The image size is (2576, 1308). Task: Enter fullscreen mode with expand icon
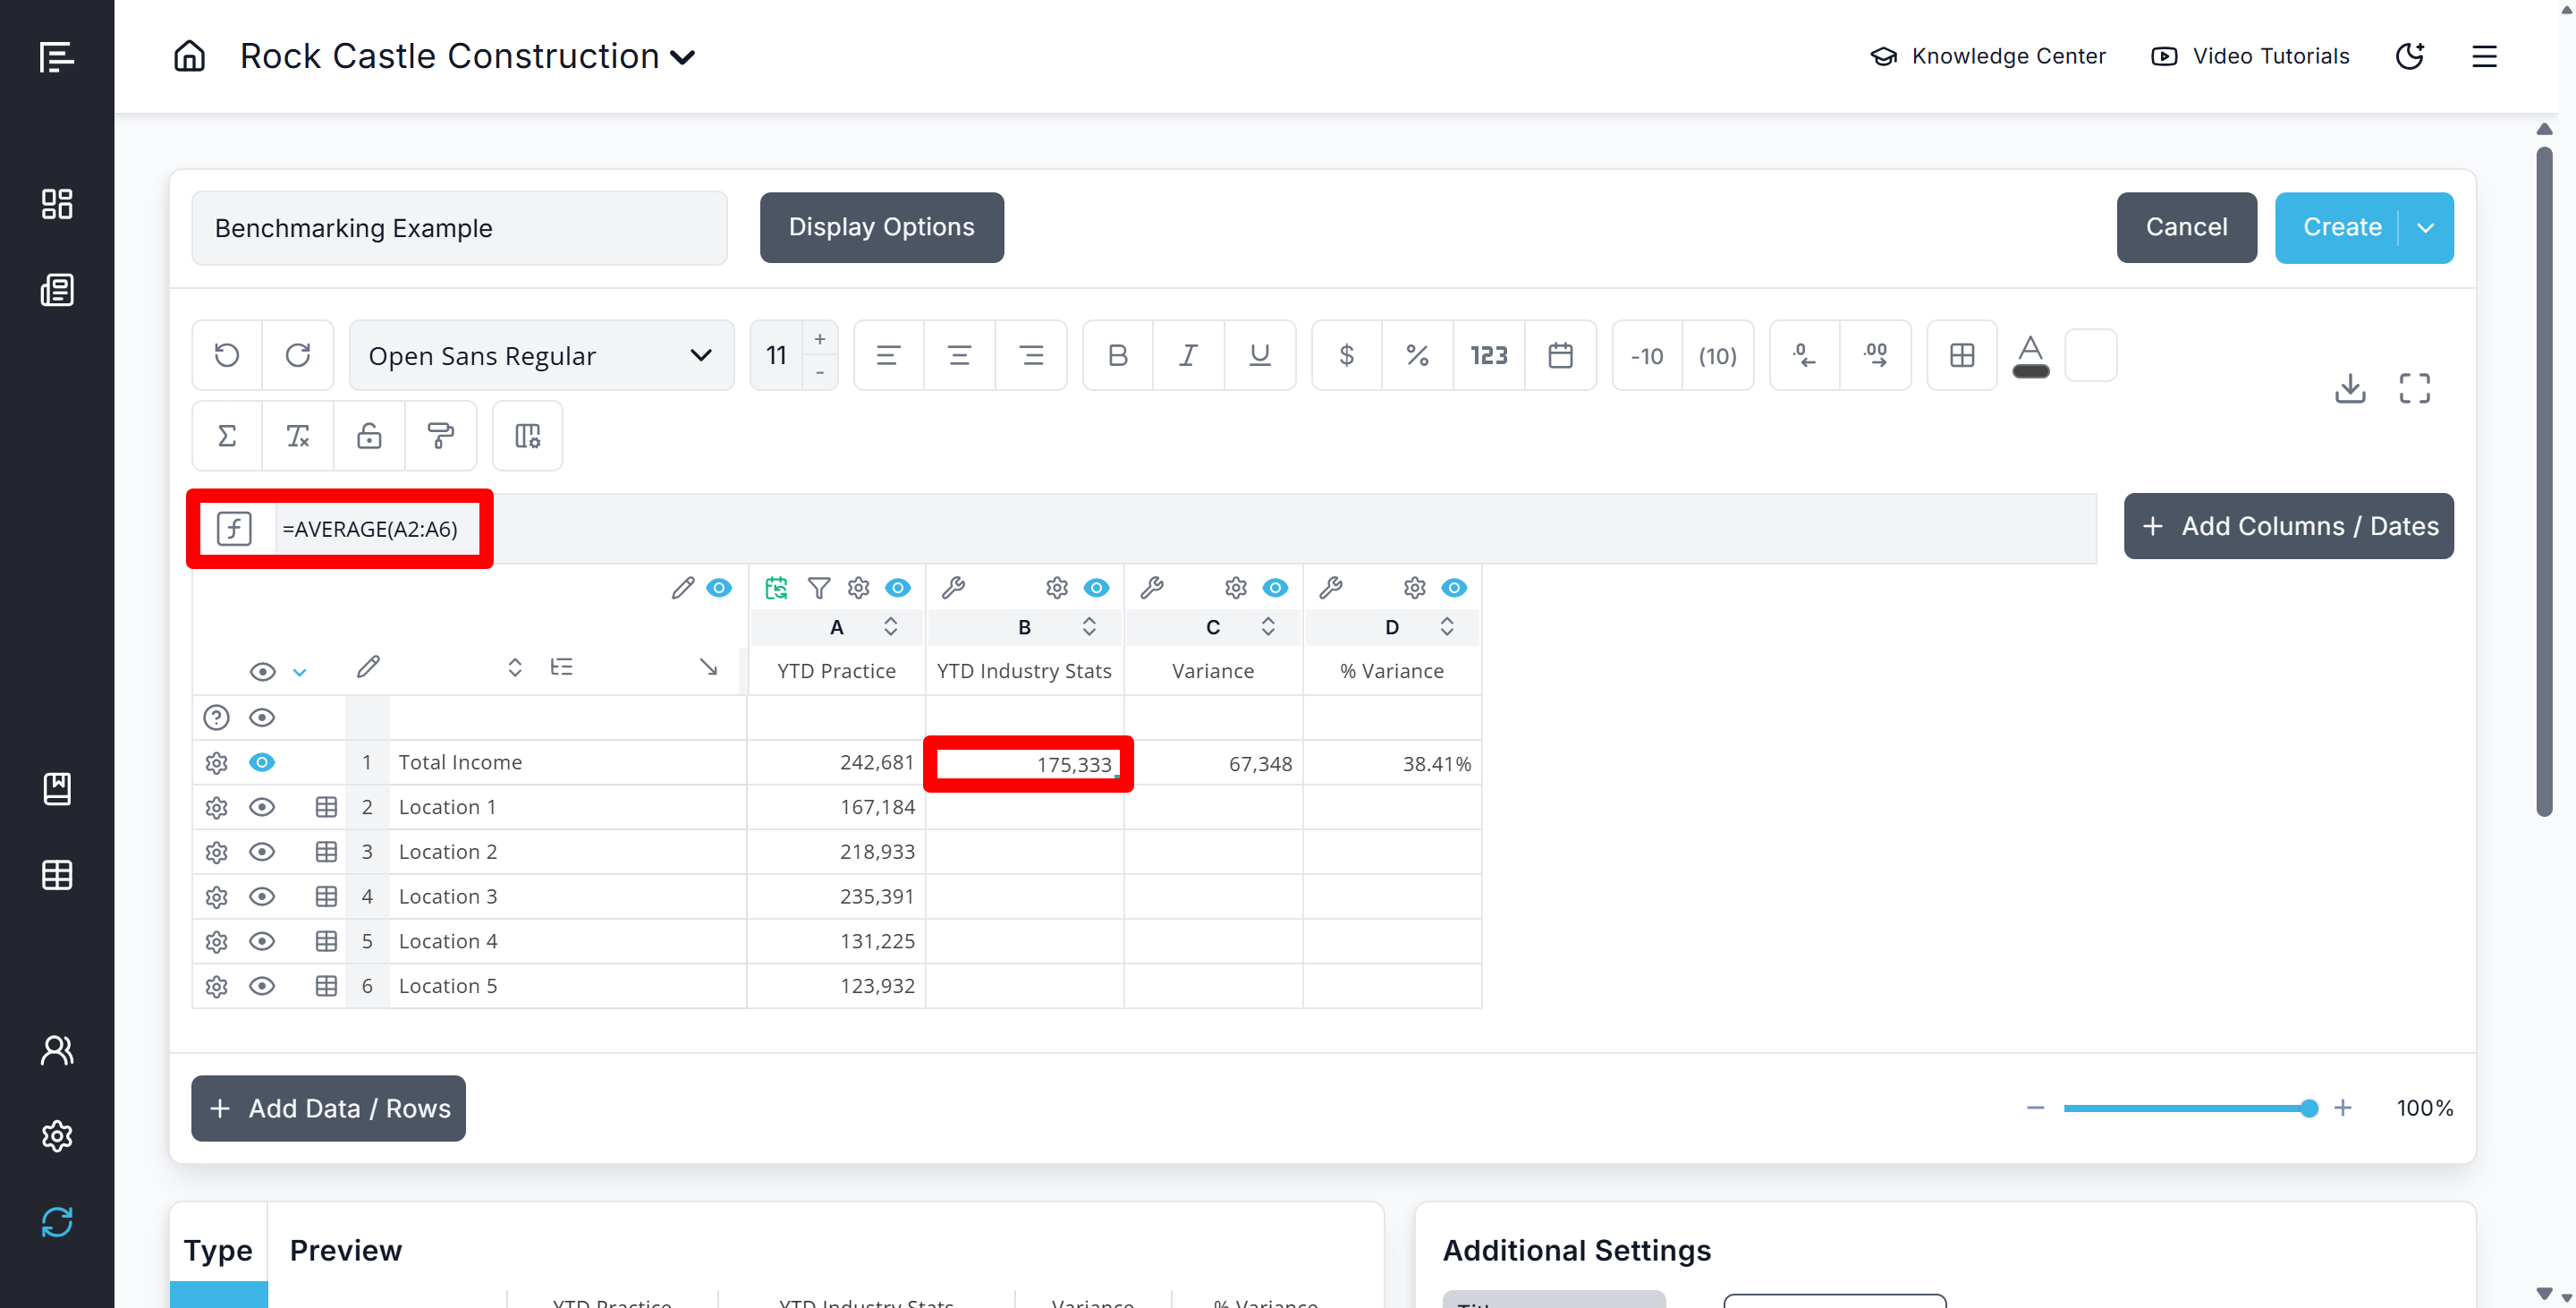coord(2414,388)
